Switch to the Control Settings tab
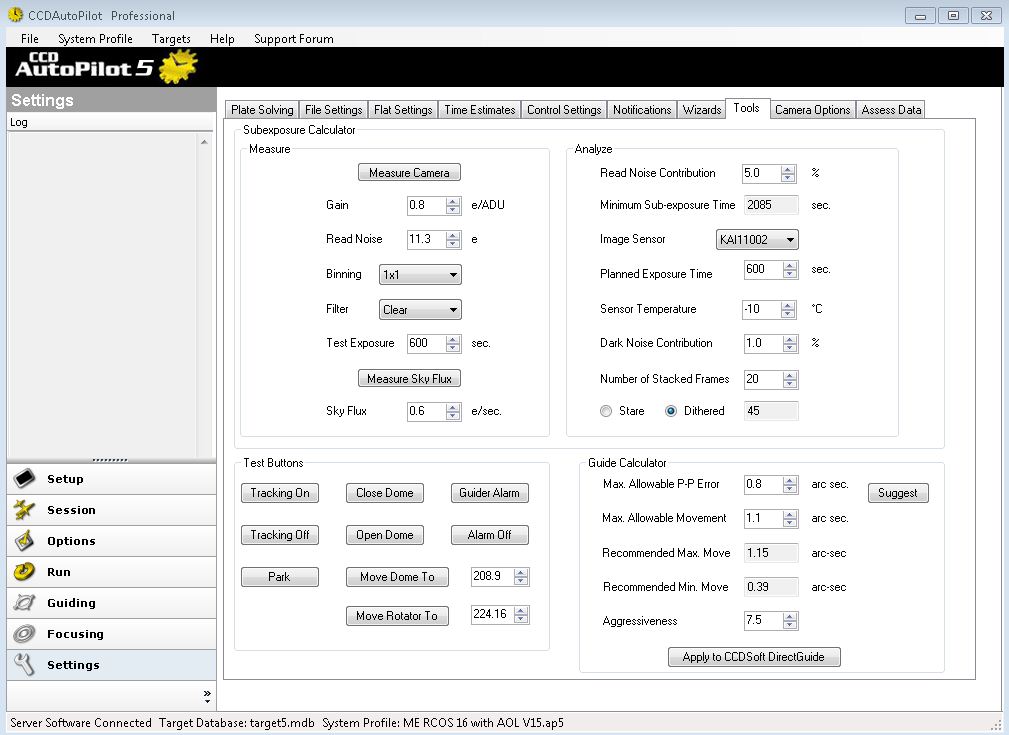The width and height of the screenshot is (1009, 735). click(x=564, y=110)
